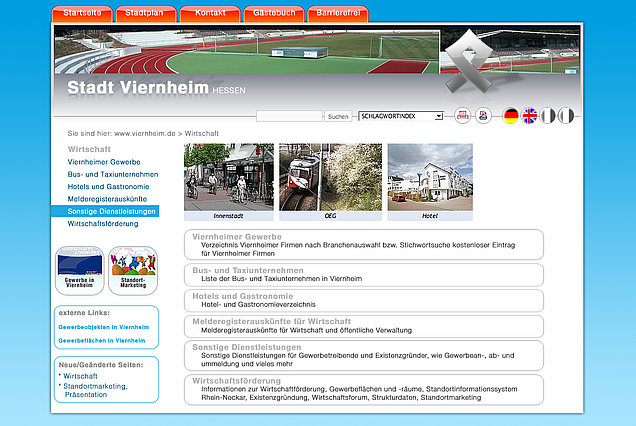Click the Wirtschaft breadcrumb entry

[202, 133]
